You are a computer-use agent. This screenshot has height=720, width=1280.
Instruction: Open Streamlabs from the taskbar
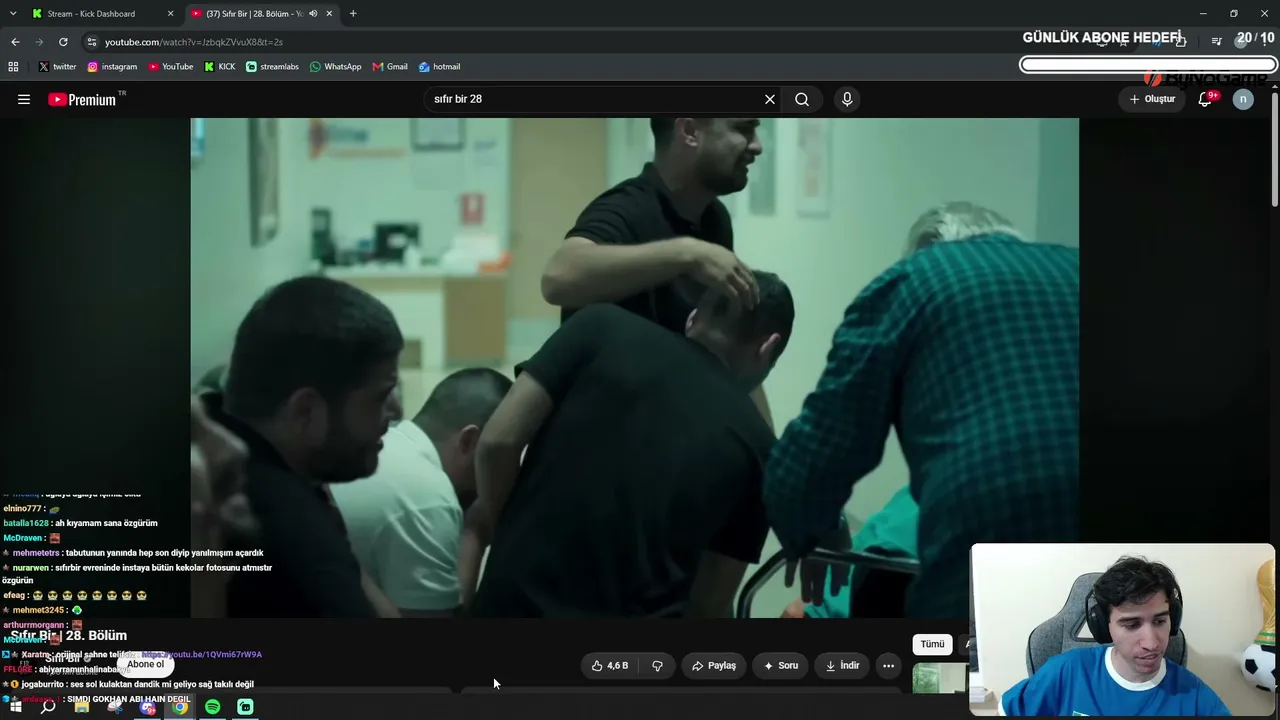(x=245, y=707)
